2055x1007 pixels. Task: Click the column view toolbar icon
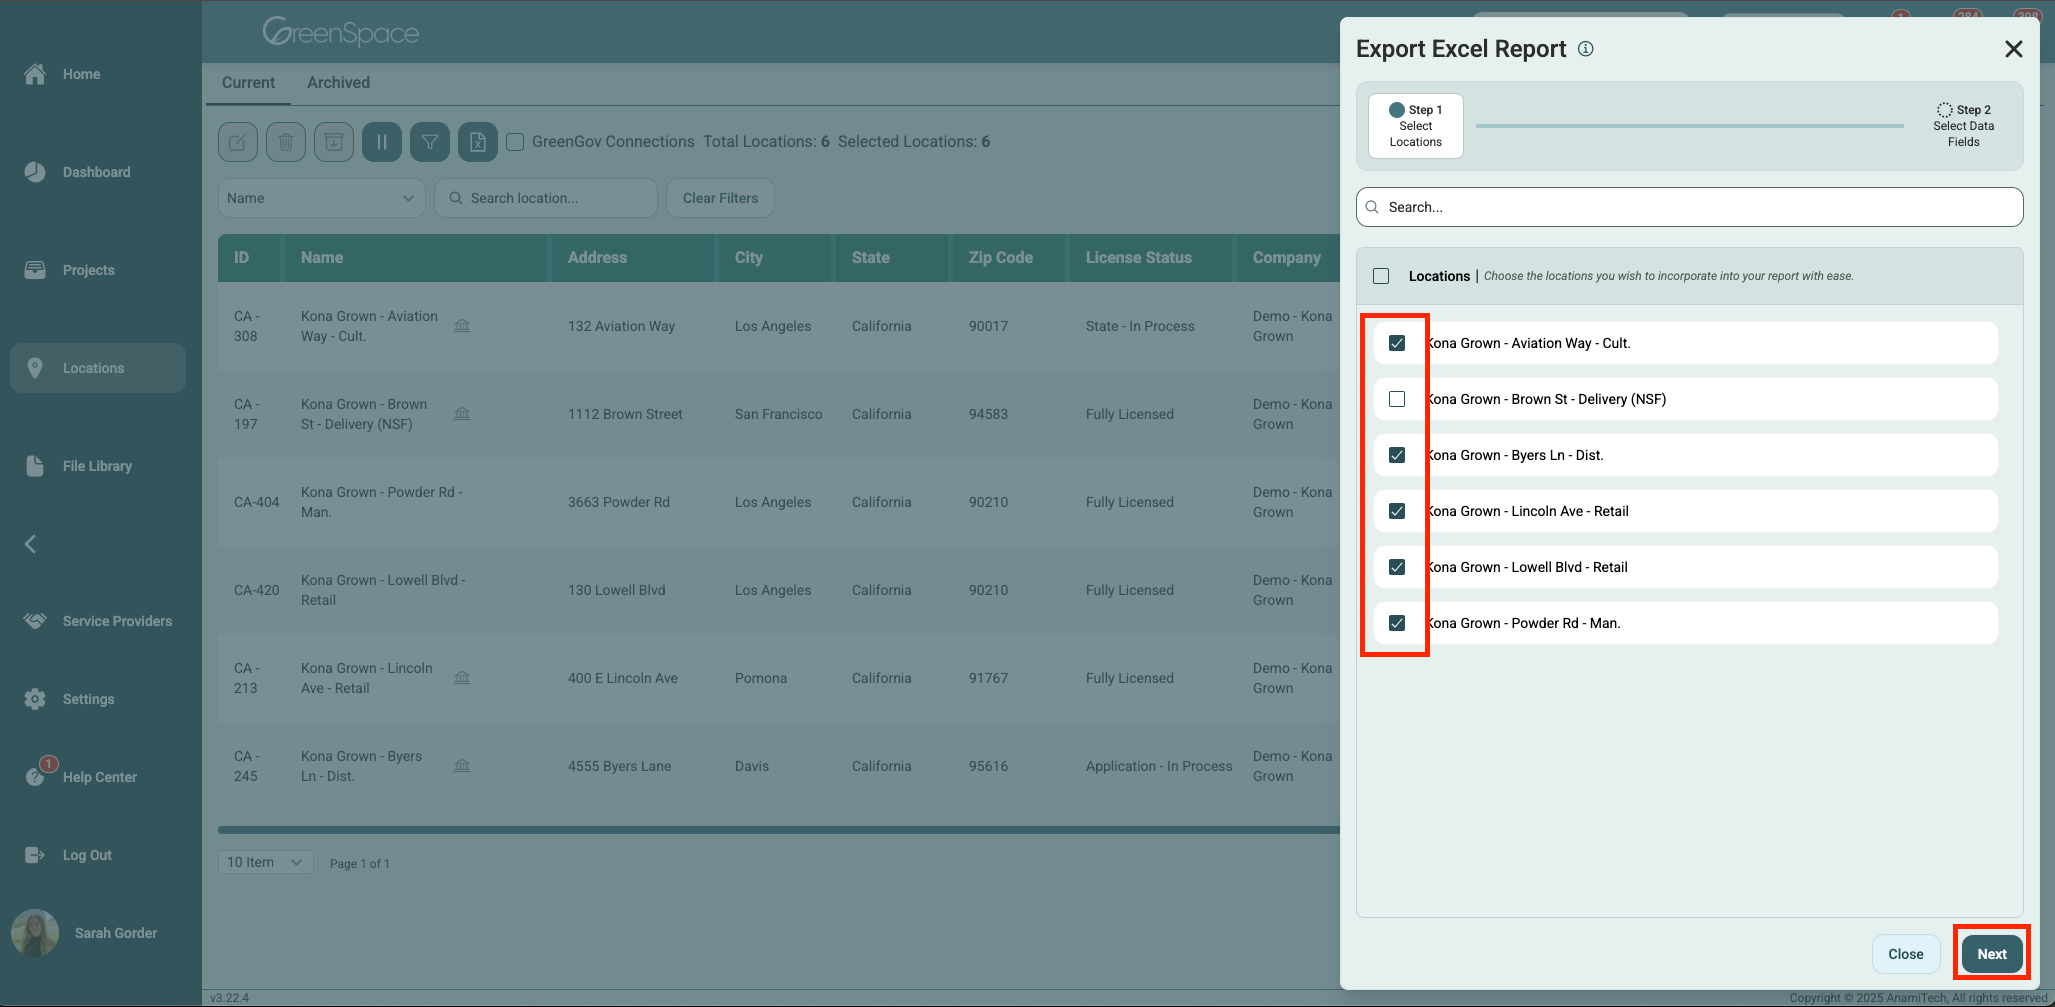point(382,142)
